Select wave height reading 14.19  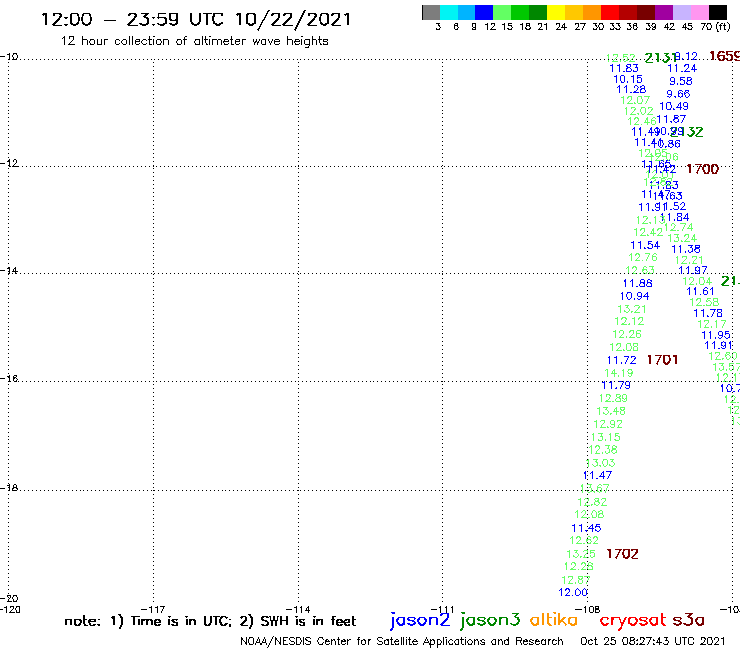click(x=619, y=373)
